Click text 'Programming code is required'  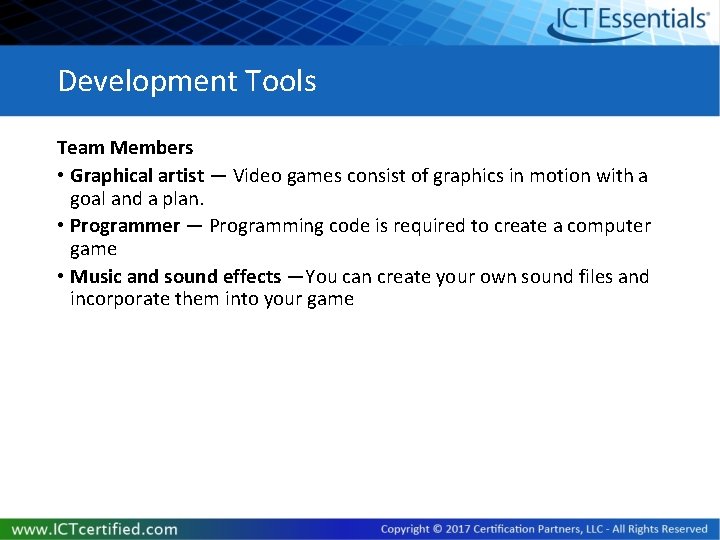pos(338,226)
